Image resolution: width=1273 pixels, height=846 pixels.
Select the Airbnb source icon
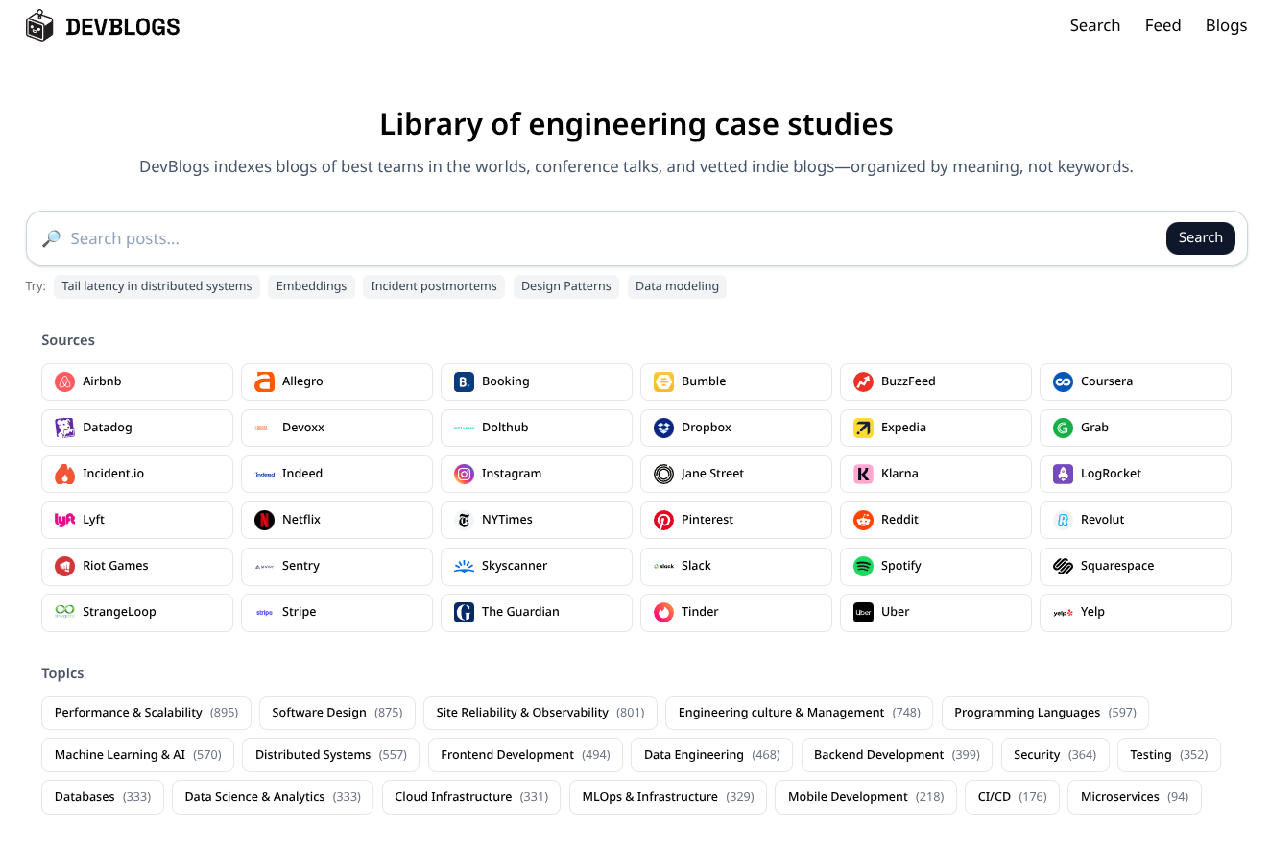tap(64, 381)
